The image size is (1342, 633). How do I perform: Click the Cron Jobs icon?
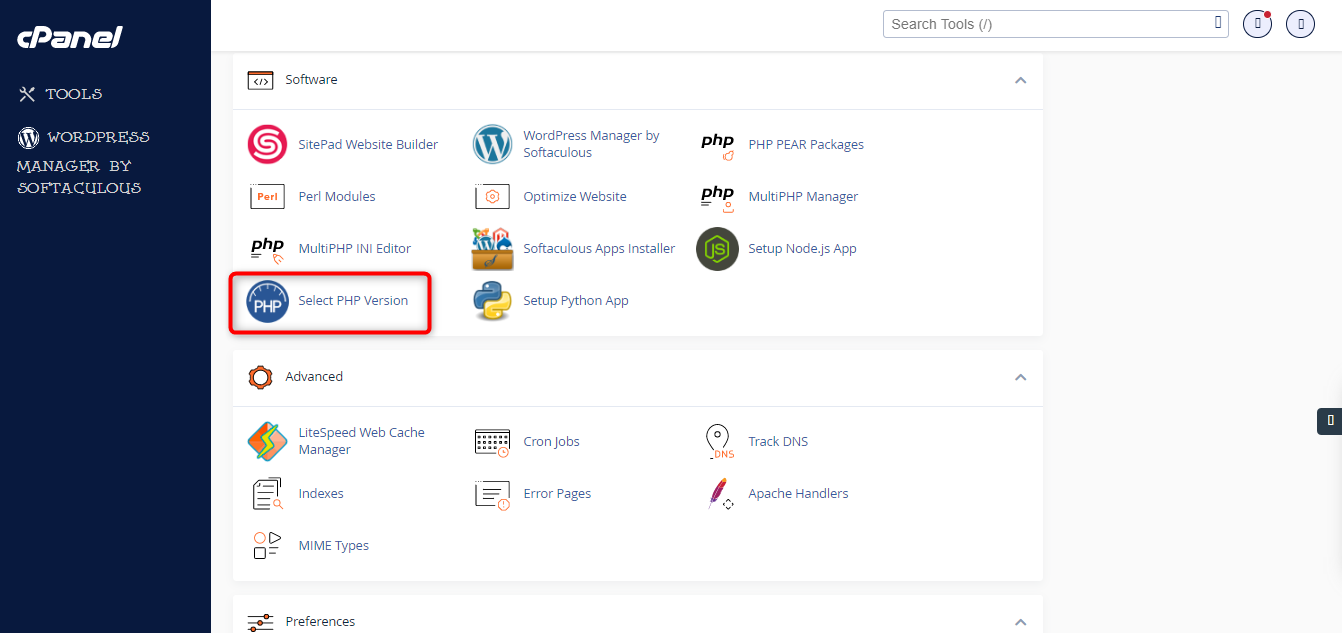pyautogui.click(x=492, y=442)
